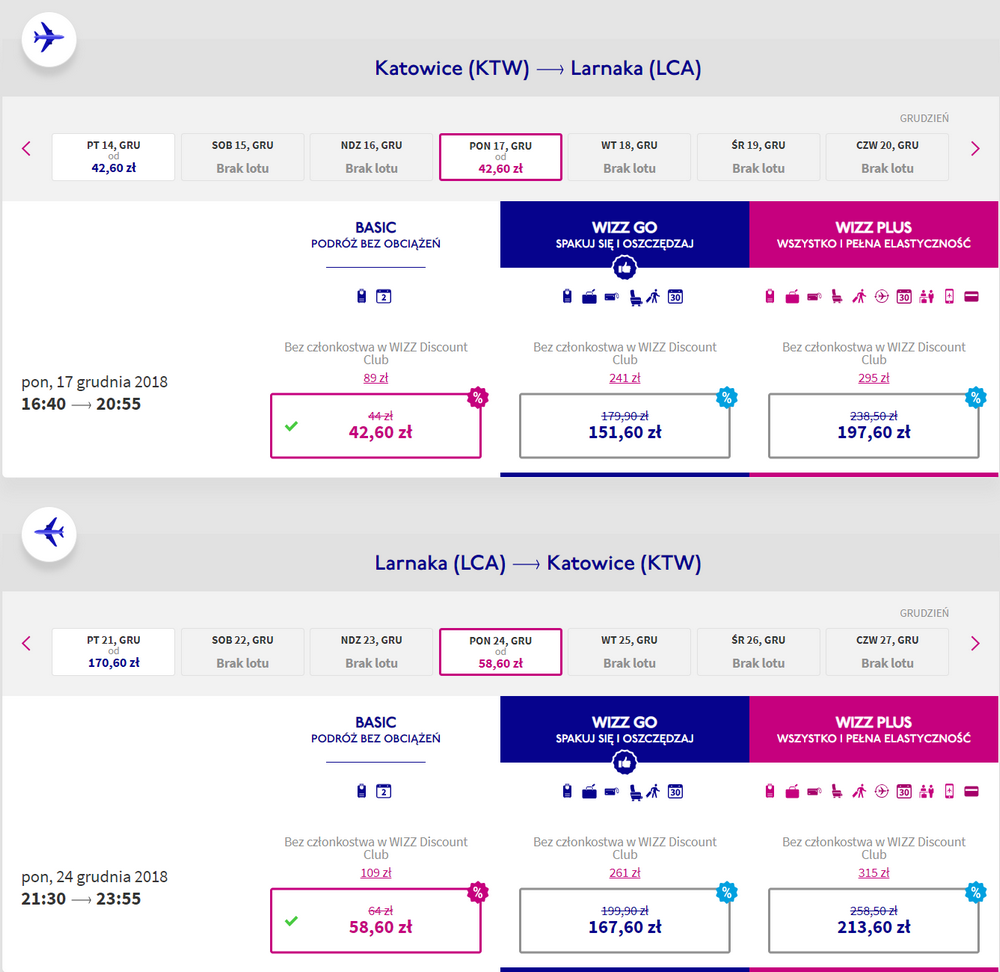Open the 295 zł non-member price link

tap(874, 378)
